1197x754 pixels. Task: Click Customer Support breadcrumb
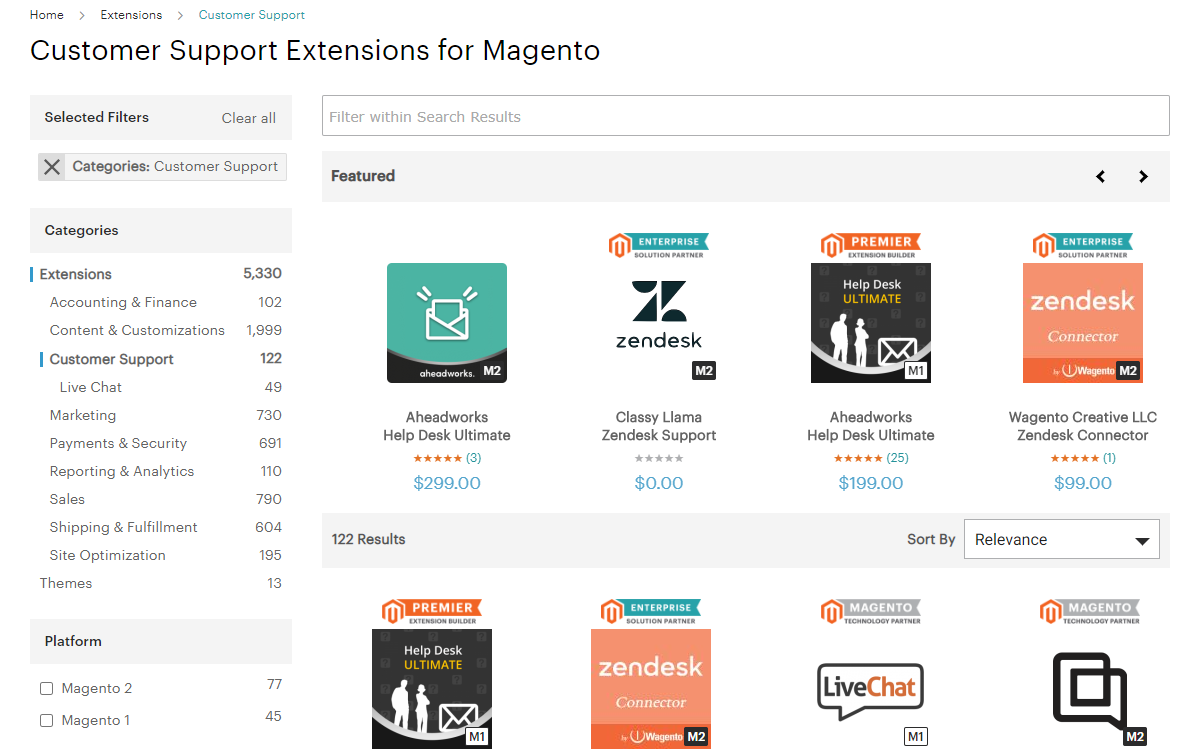pyautogui.click(x=251, y=14)
